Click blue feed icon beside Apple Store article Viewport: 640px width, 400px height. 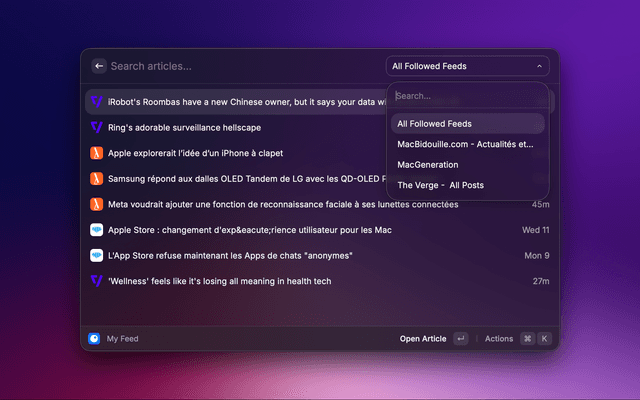coord(97,230)
